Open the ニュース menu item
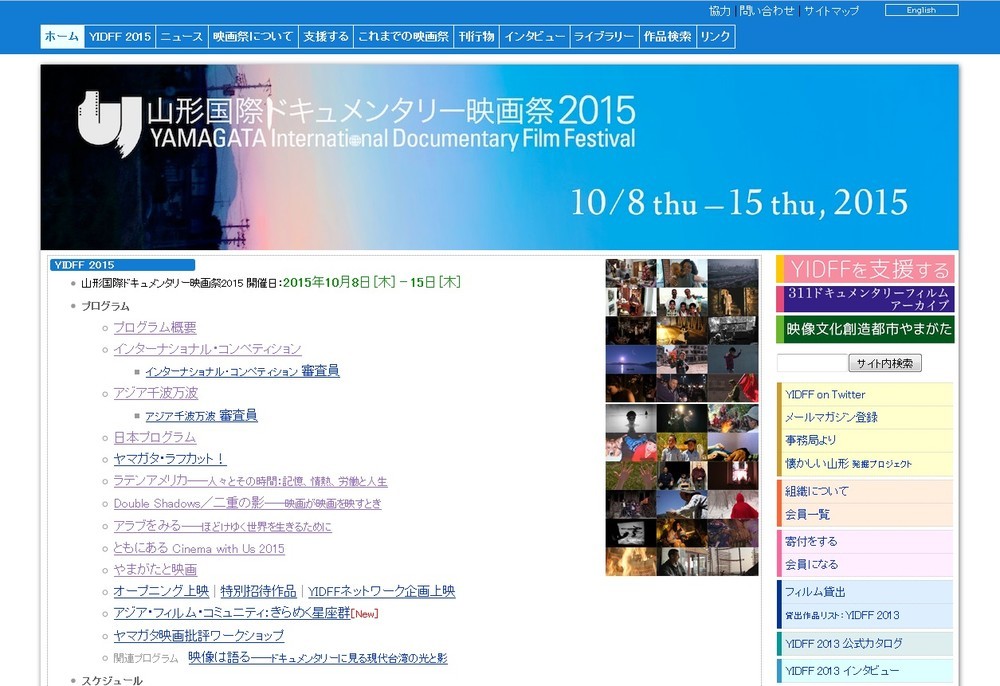The height and width of the screenshot is (686, 1000). pos(180,36)
